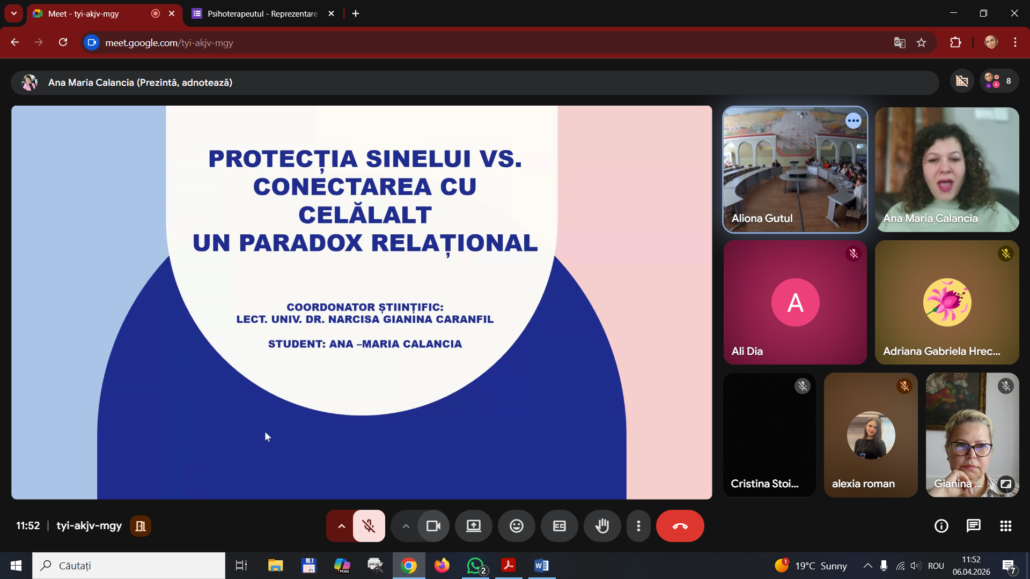
Task: Show the people list with 8 participants
Action: (x=999, y=81)
